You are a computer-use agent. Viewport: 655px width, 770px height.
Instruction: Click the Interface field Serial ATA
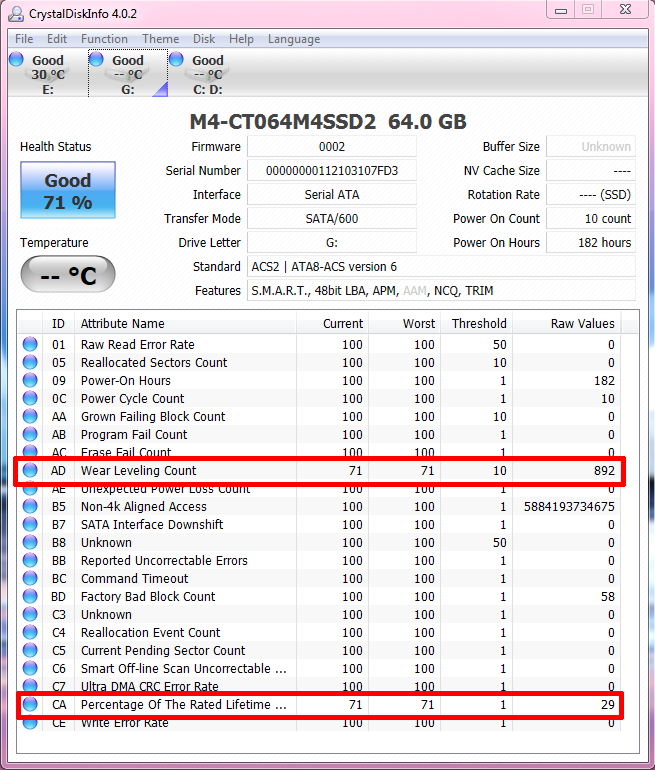pyautogui.click(x=332, y=194)
